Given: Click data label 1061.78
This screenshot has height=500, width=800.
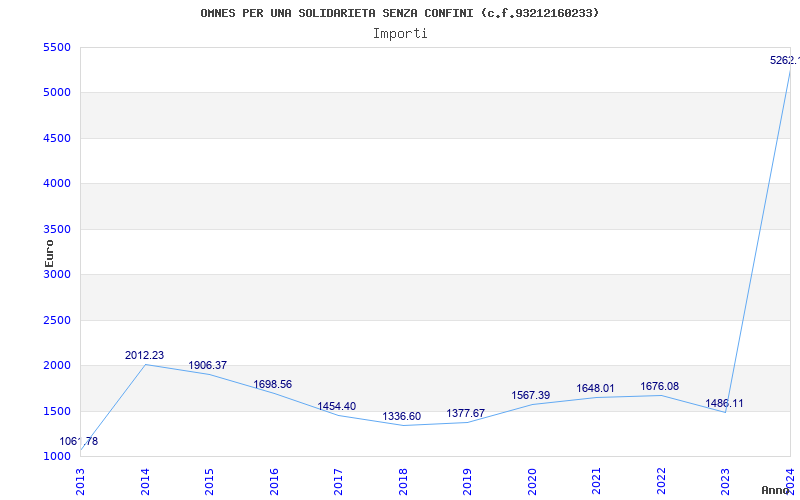Looking at the screenshot, I should pyautogui.click(x=79, y=442).
